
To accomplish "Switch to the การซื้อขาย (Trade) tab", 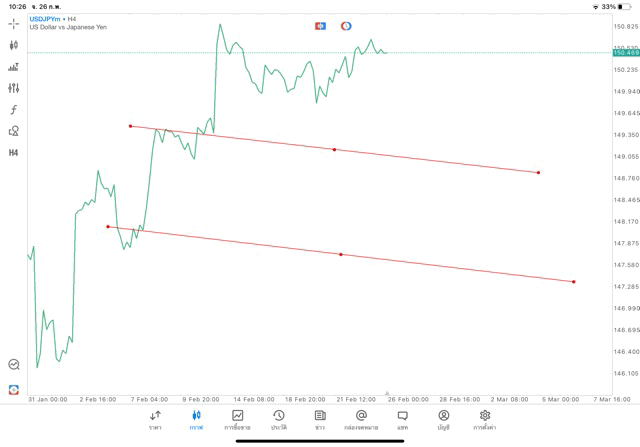I will click(x=238, y=419).
